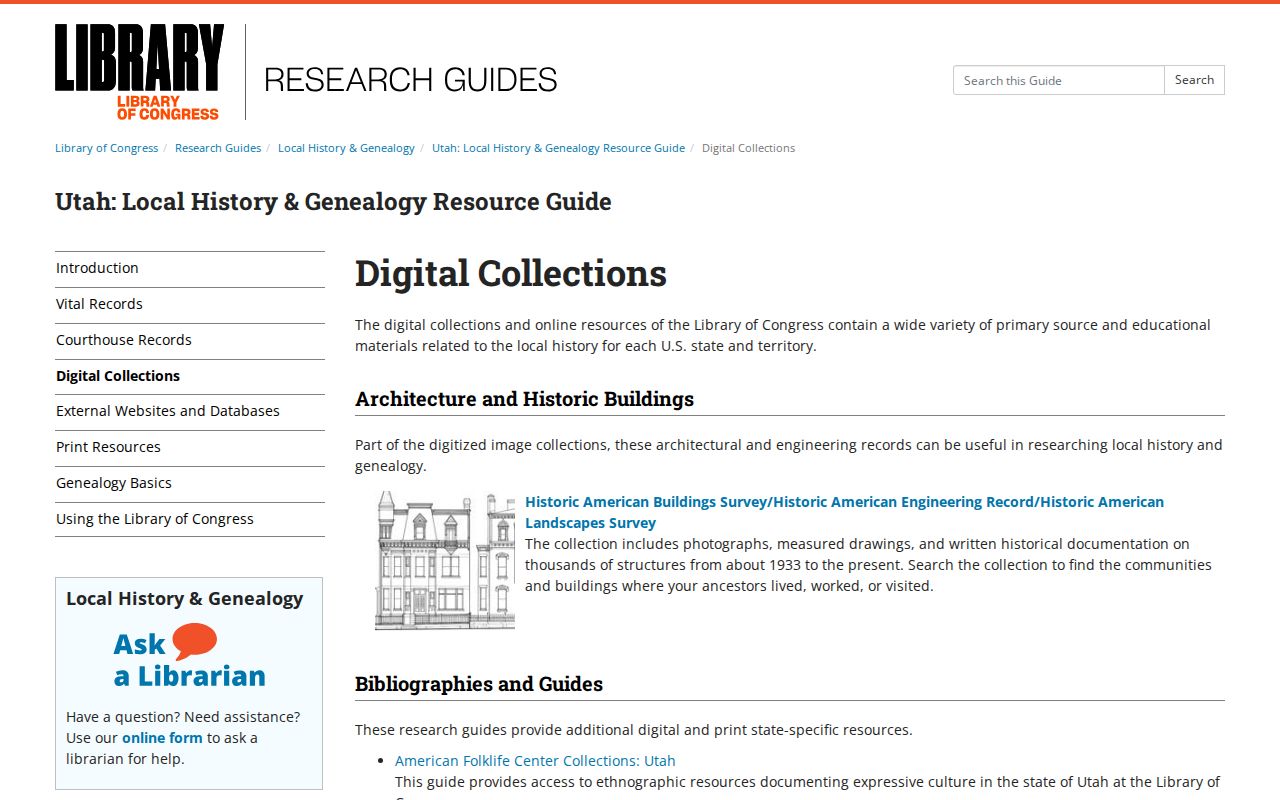Open Historic American Buildings Survey link
Screen dimensions: 1280x800
point(844,512)
